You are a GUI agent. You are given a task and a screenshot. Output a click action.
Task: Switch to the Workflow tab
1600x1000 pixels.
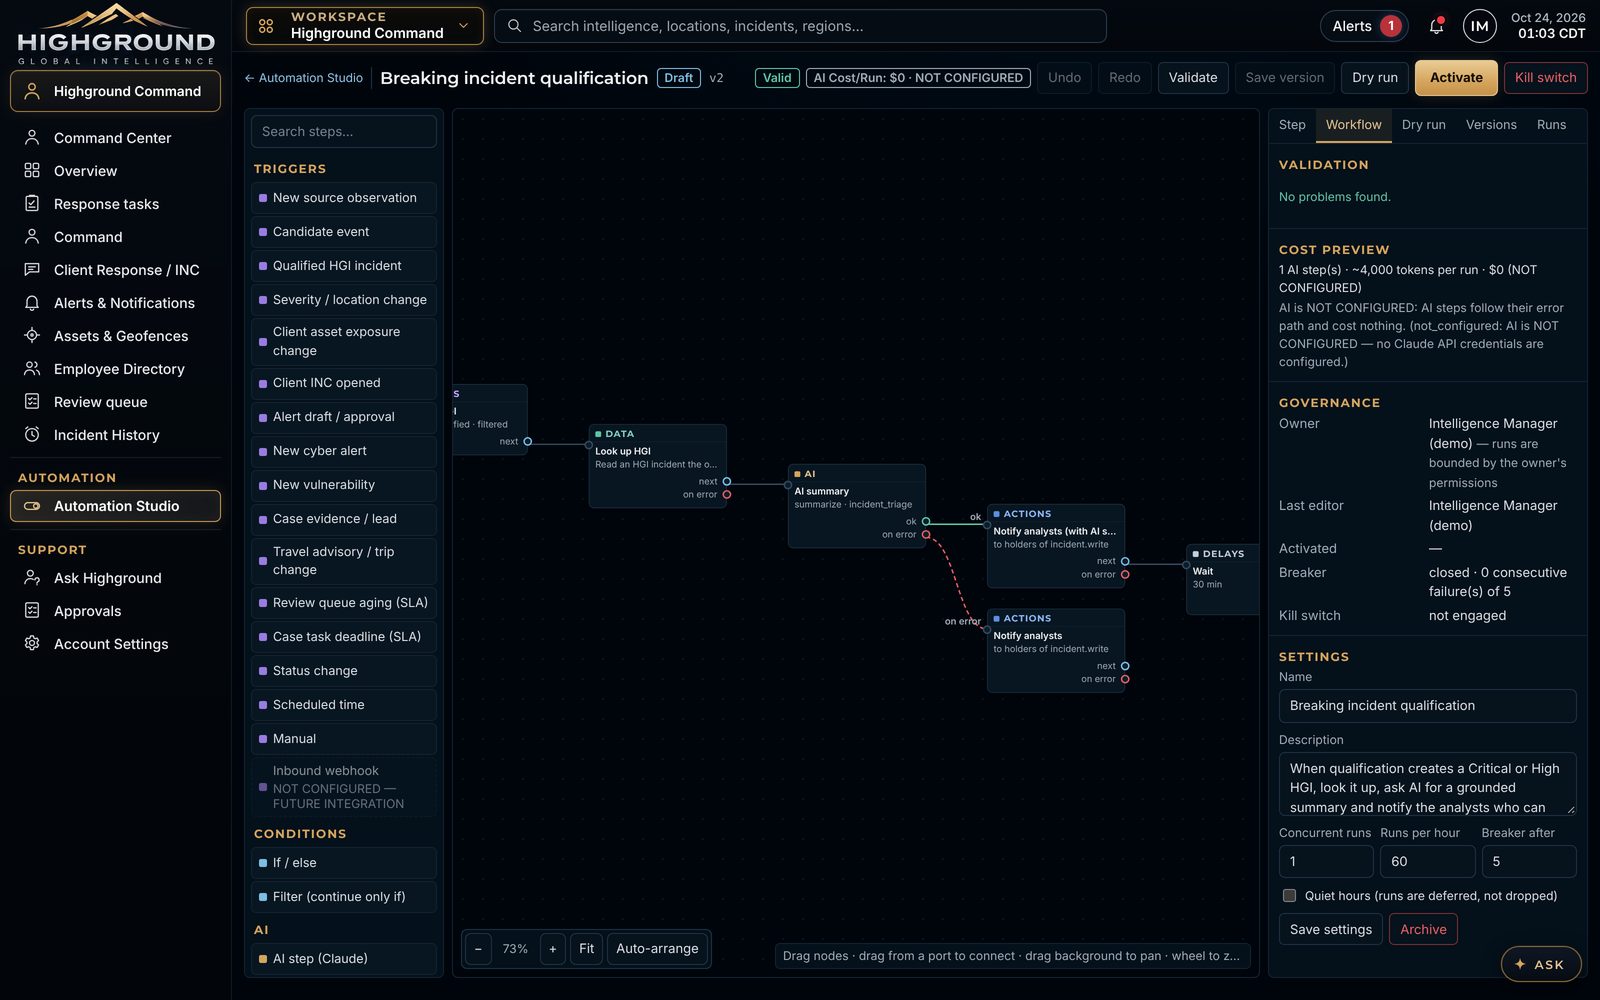pos(1353,125)
